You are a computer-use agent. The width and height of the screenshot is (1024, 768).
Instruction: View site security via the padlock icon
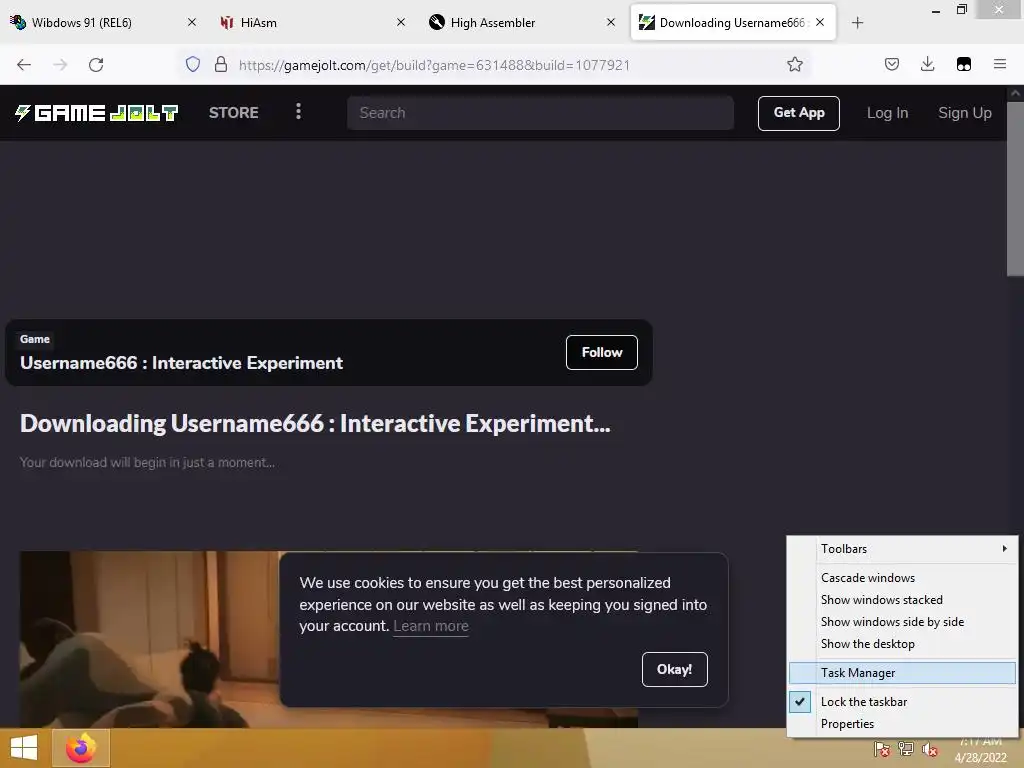pos(221,64)
